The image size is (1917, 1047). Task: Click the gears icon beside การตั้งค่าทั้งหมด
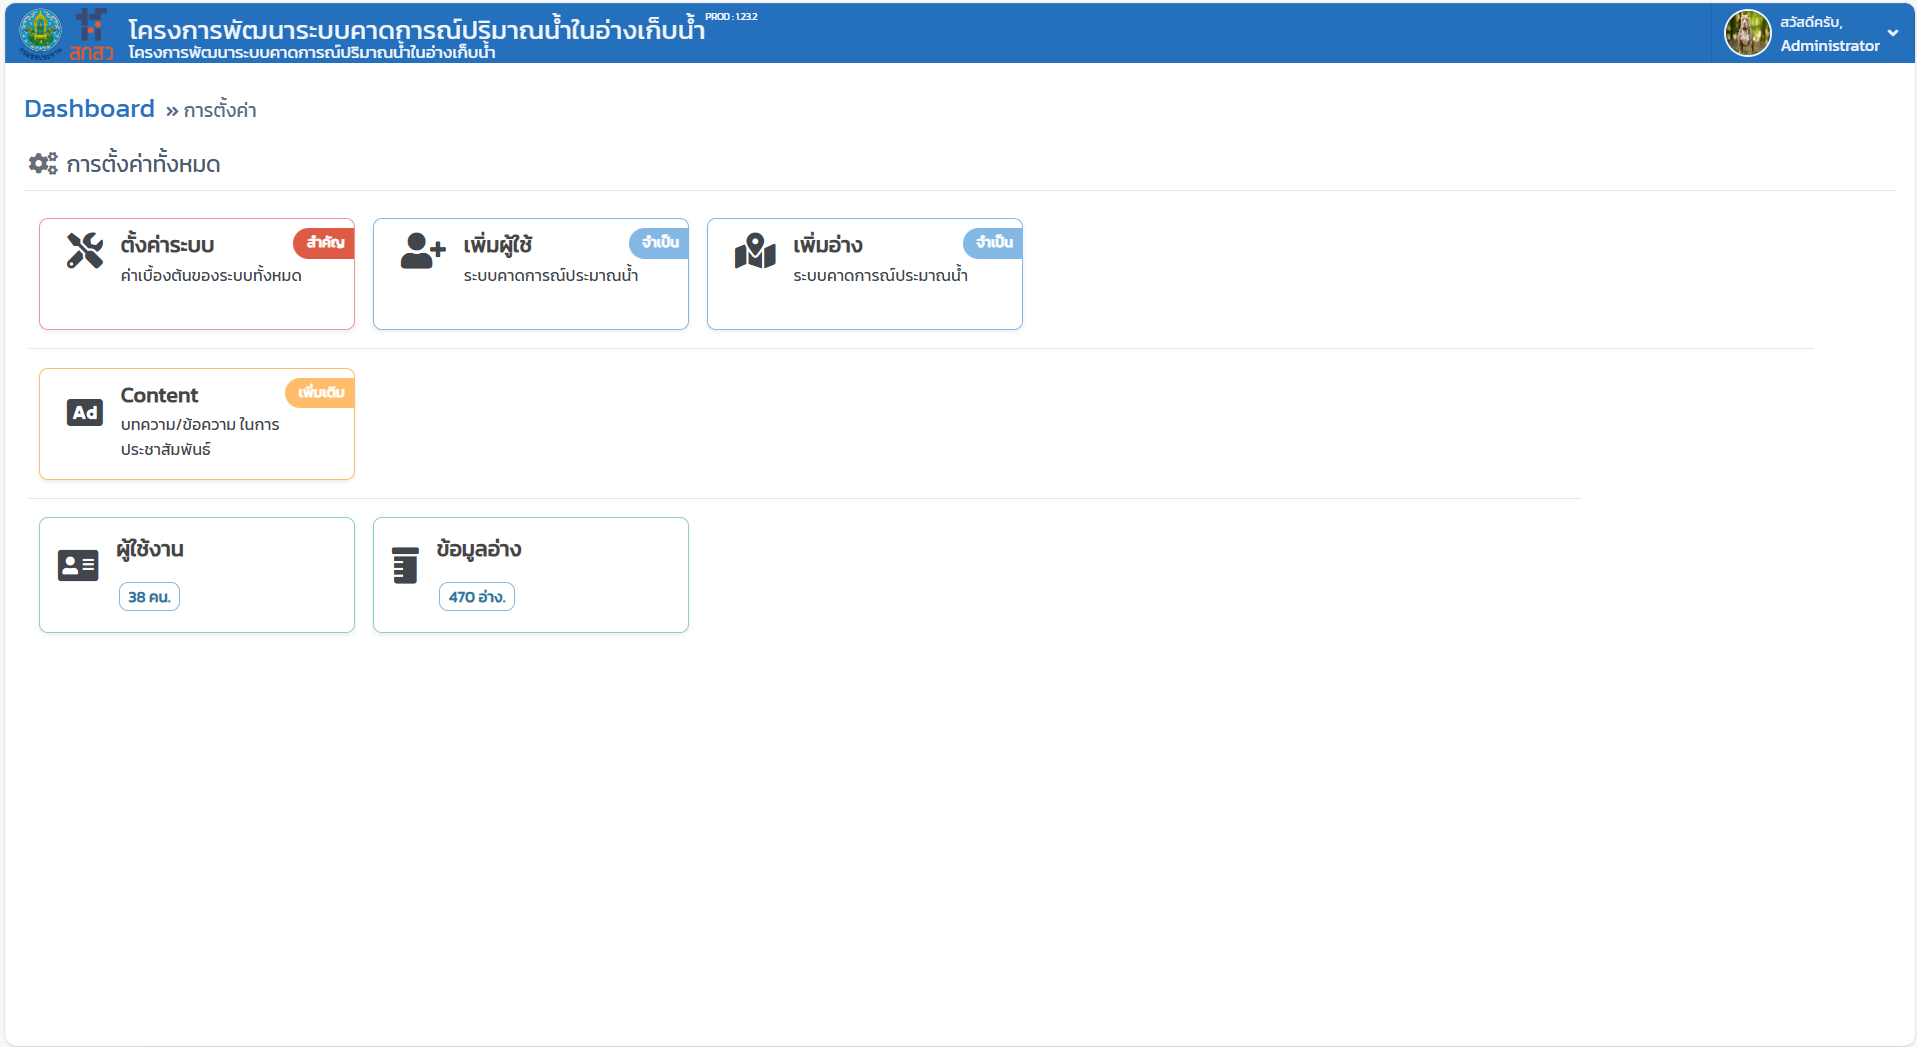tap(43, 164)
